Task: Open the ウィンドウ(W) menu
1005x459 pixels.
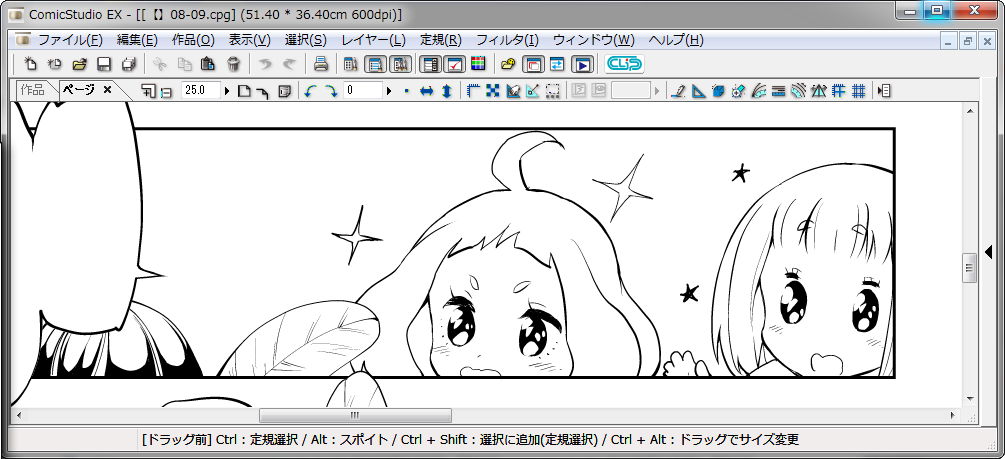Action: (594, 40)
